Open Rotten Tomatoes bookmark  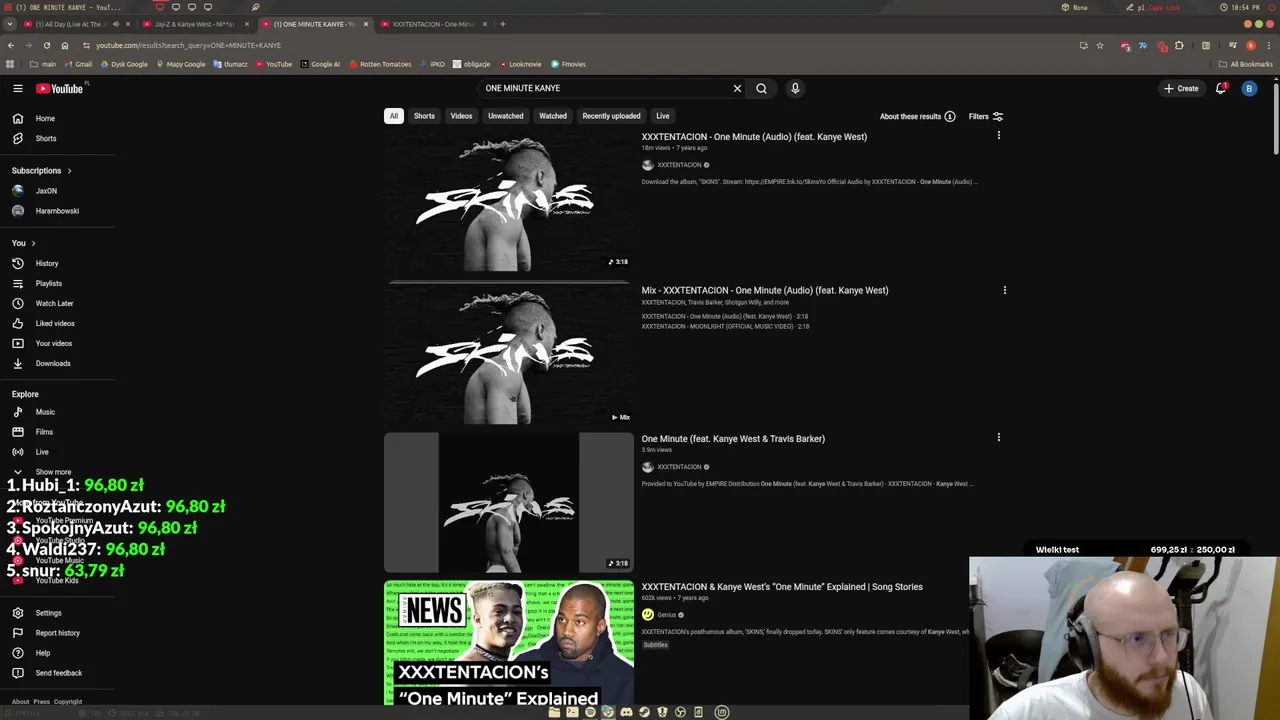(380, 64)
